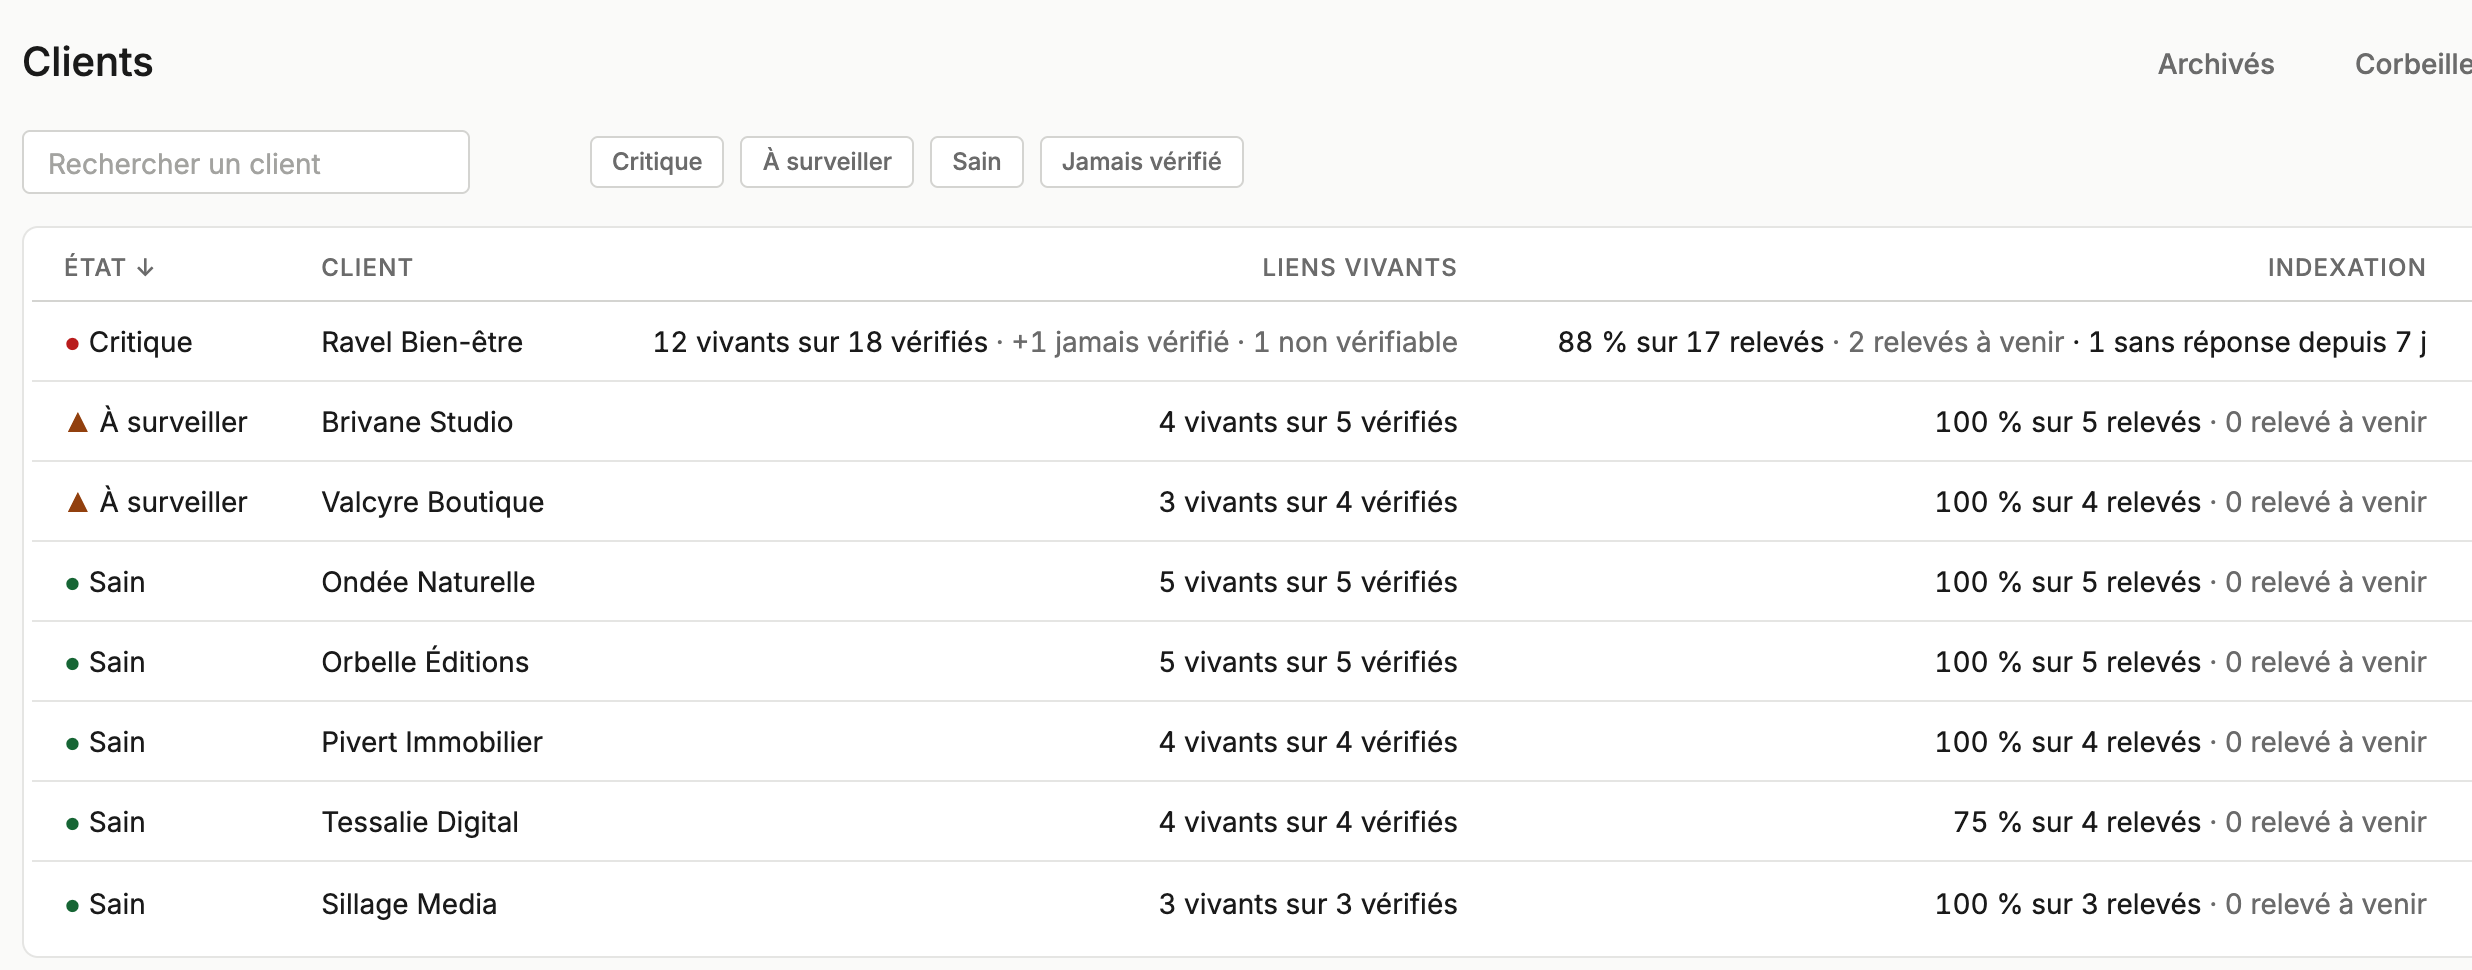The image size is (2472, 970).
Task: Sort by the CLIENT column header
Action: pos(367,267)
